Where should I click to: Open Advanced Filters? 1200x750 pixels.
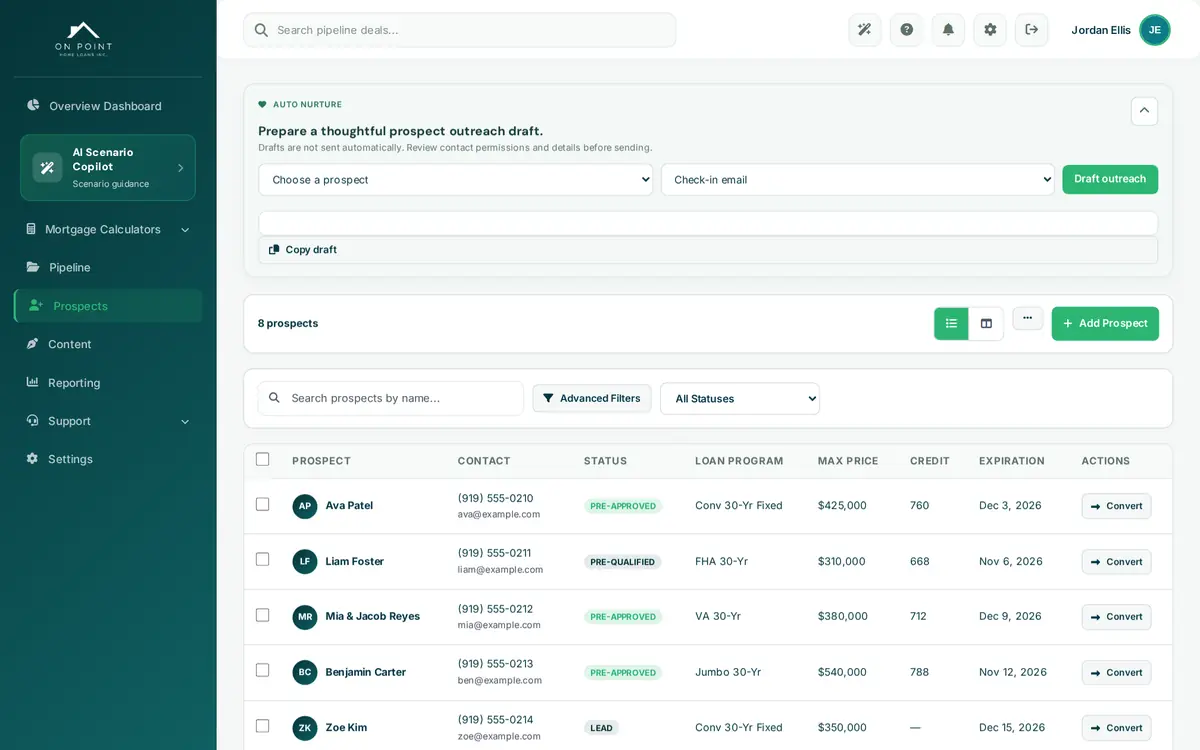592,399
